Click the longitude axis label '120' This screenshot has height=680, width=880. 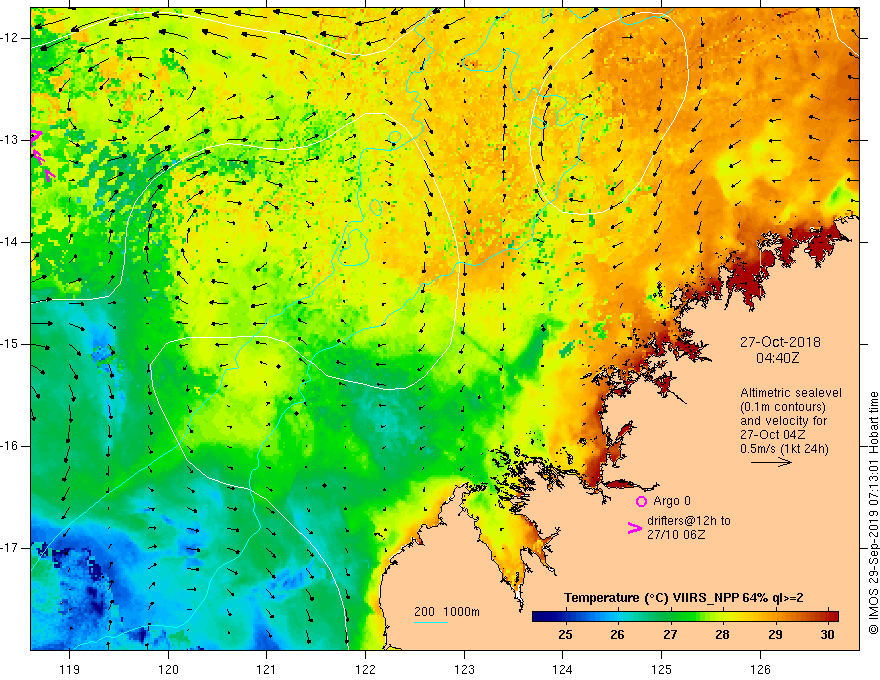point(168,669)
